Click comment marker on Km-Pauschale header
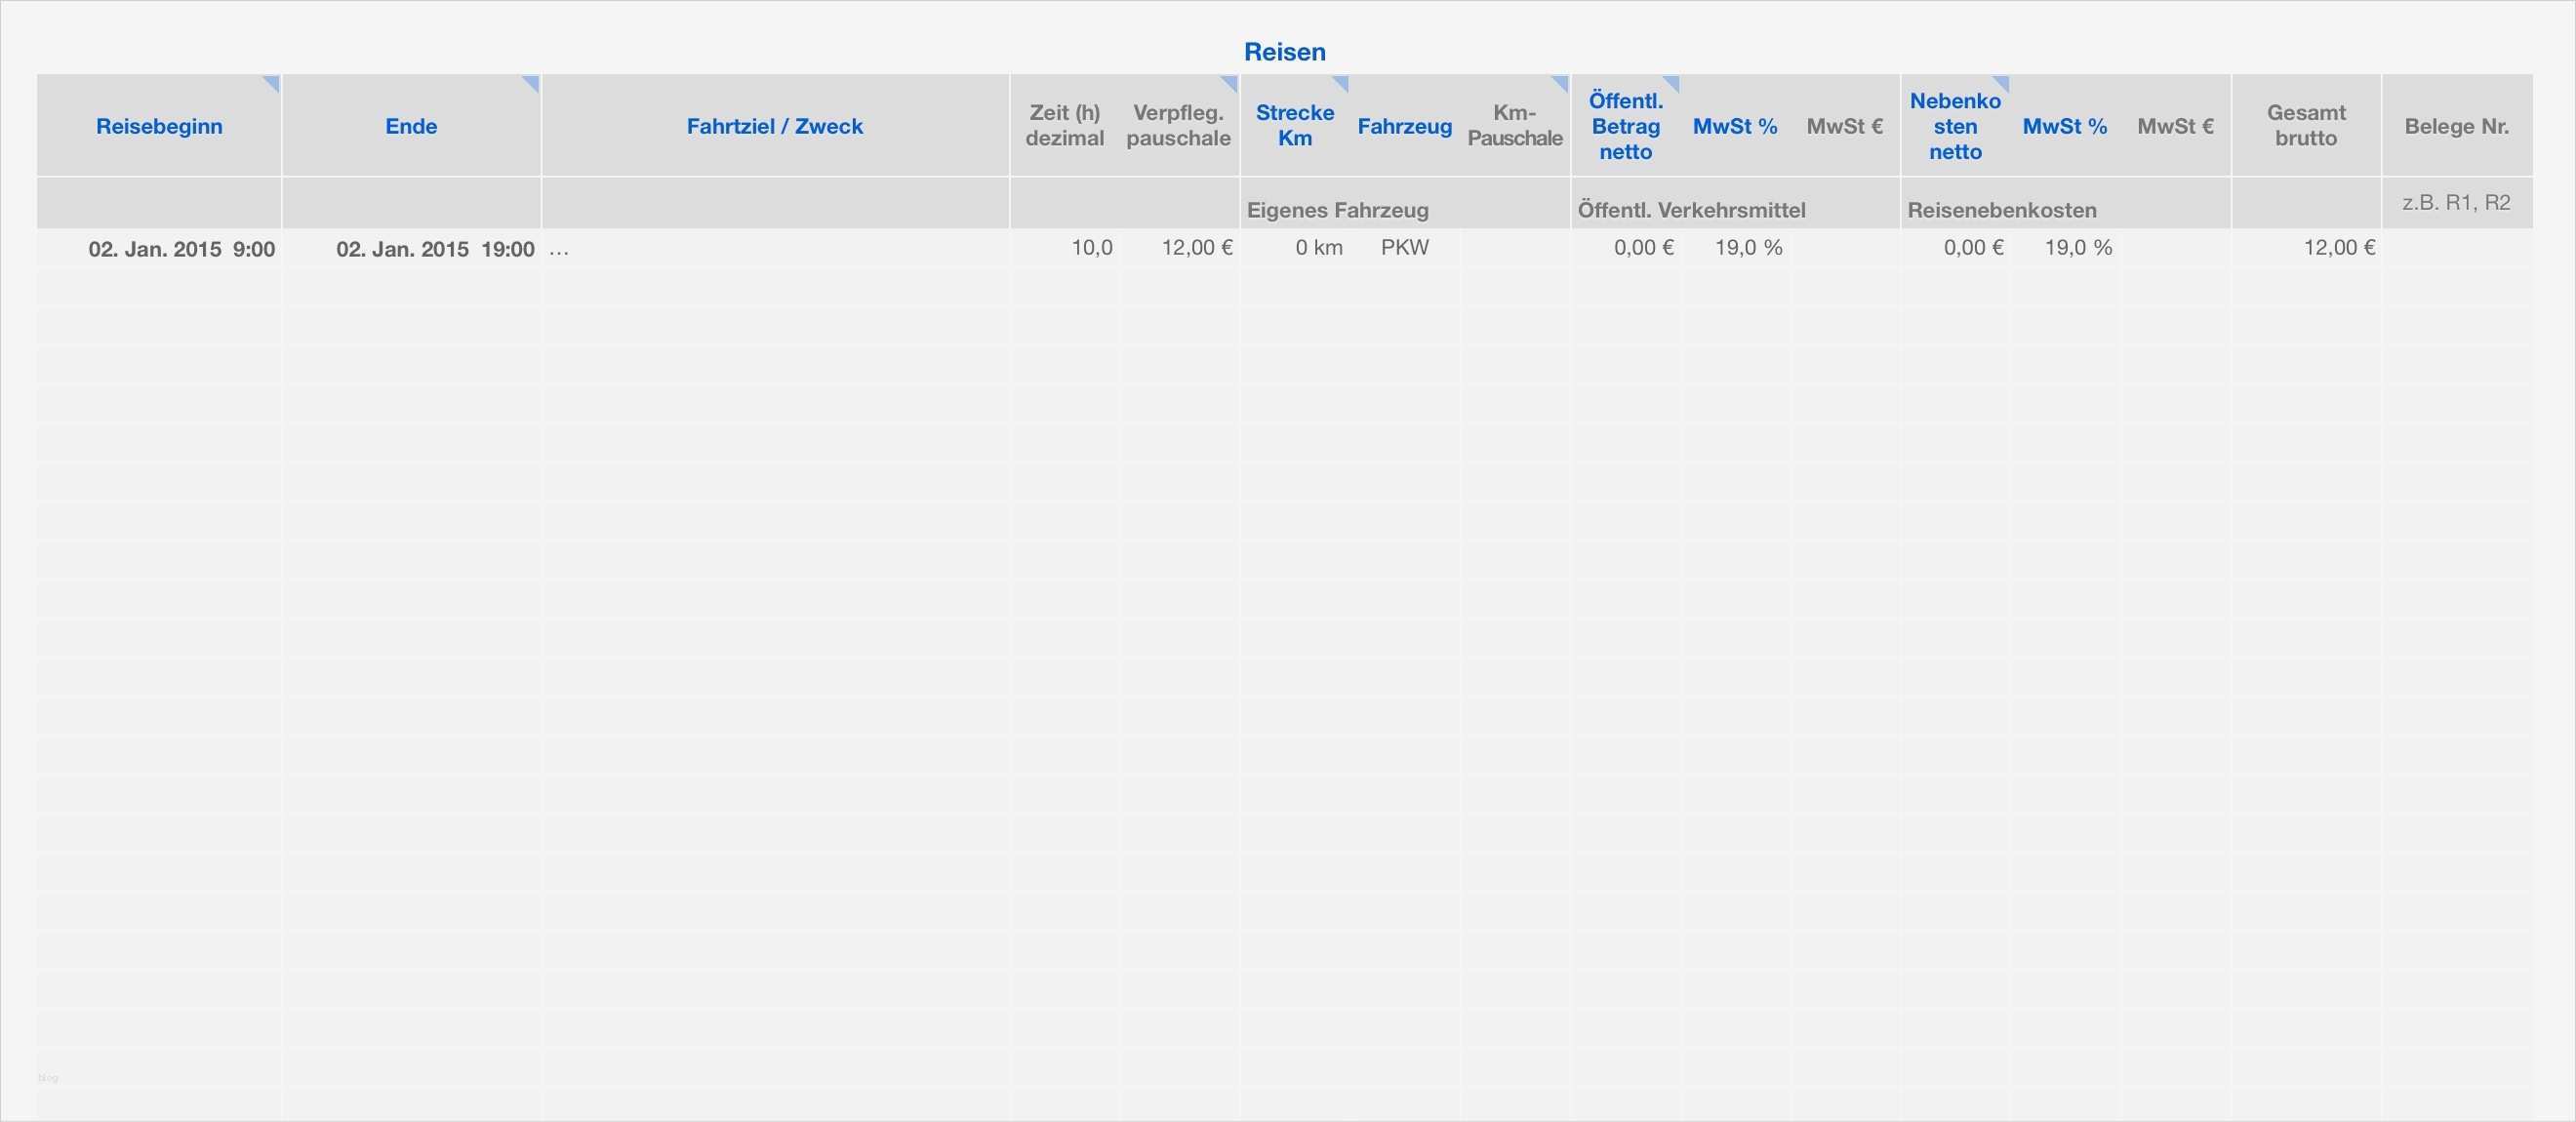 [x=1561, y=82]
